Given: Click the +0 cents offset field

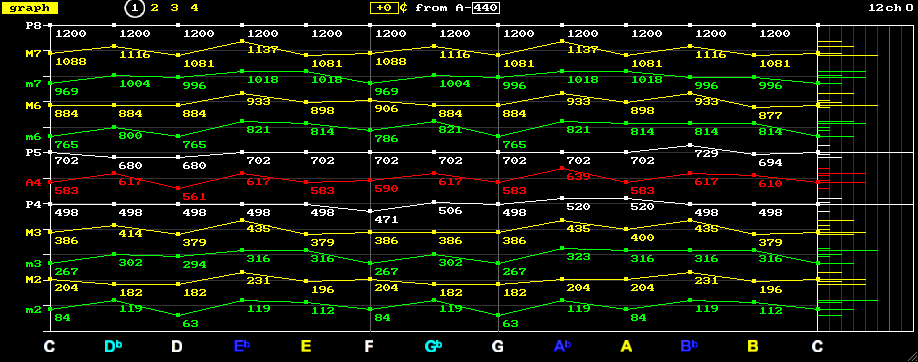Looking at the screenshot, I should pos(384,8).
